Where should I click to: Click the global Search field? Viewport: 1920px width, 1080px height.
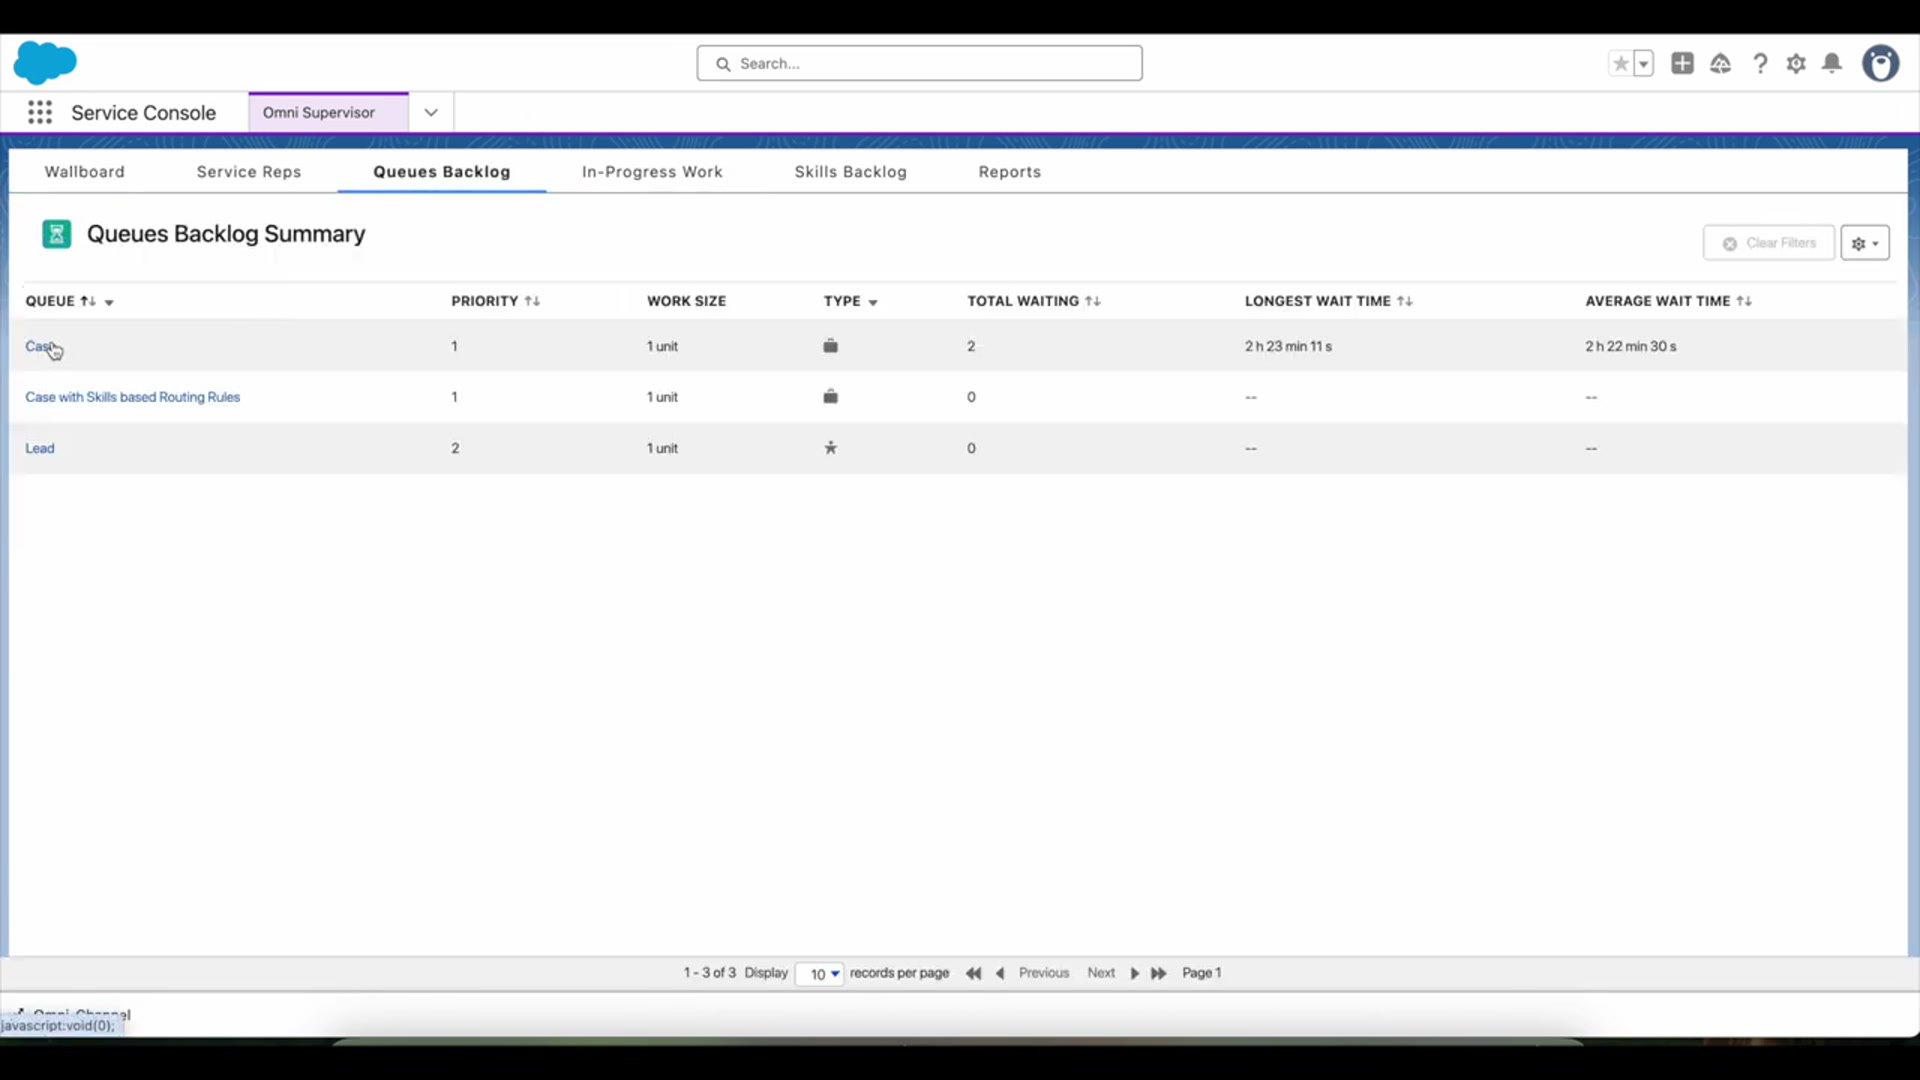[920, 64]
